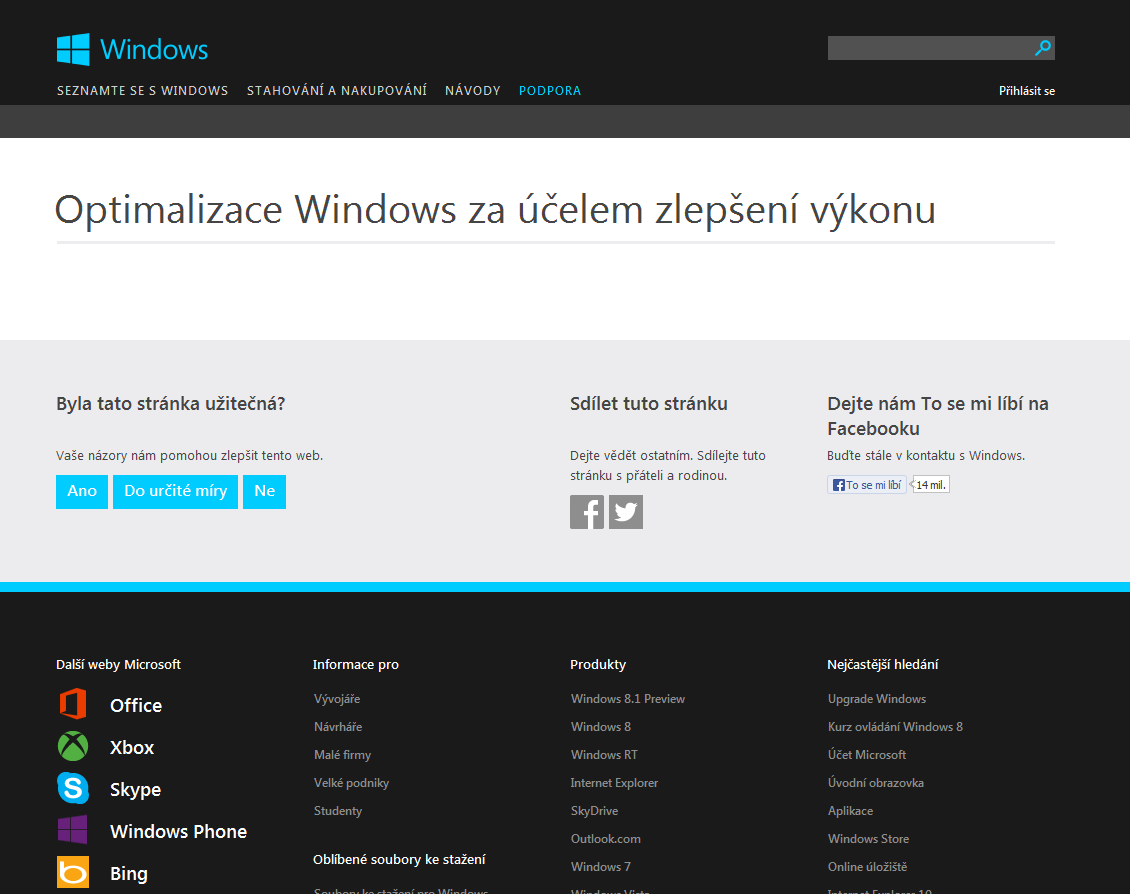1130x894 pixels.
Task: Open the Office text link
Action: 136,705
